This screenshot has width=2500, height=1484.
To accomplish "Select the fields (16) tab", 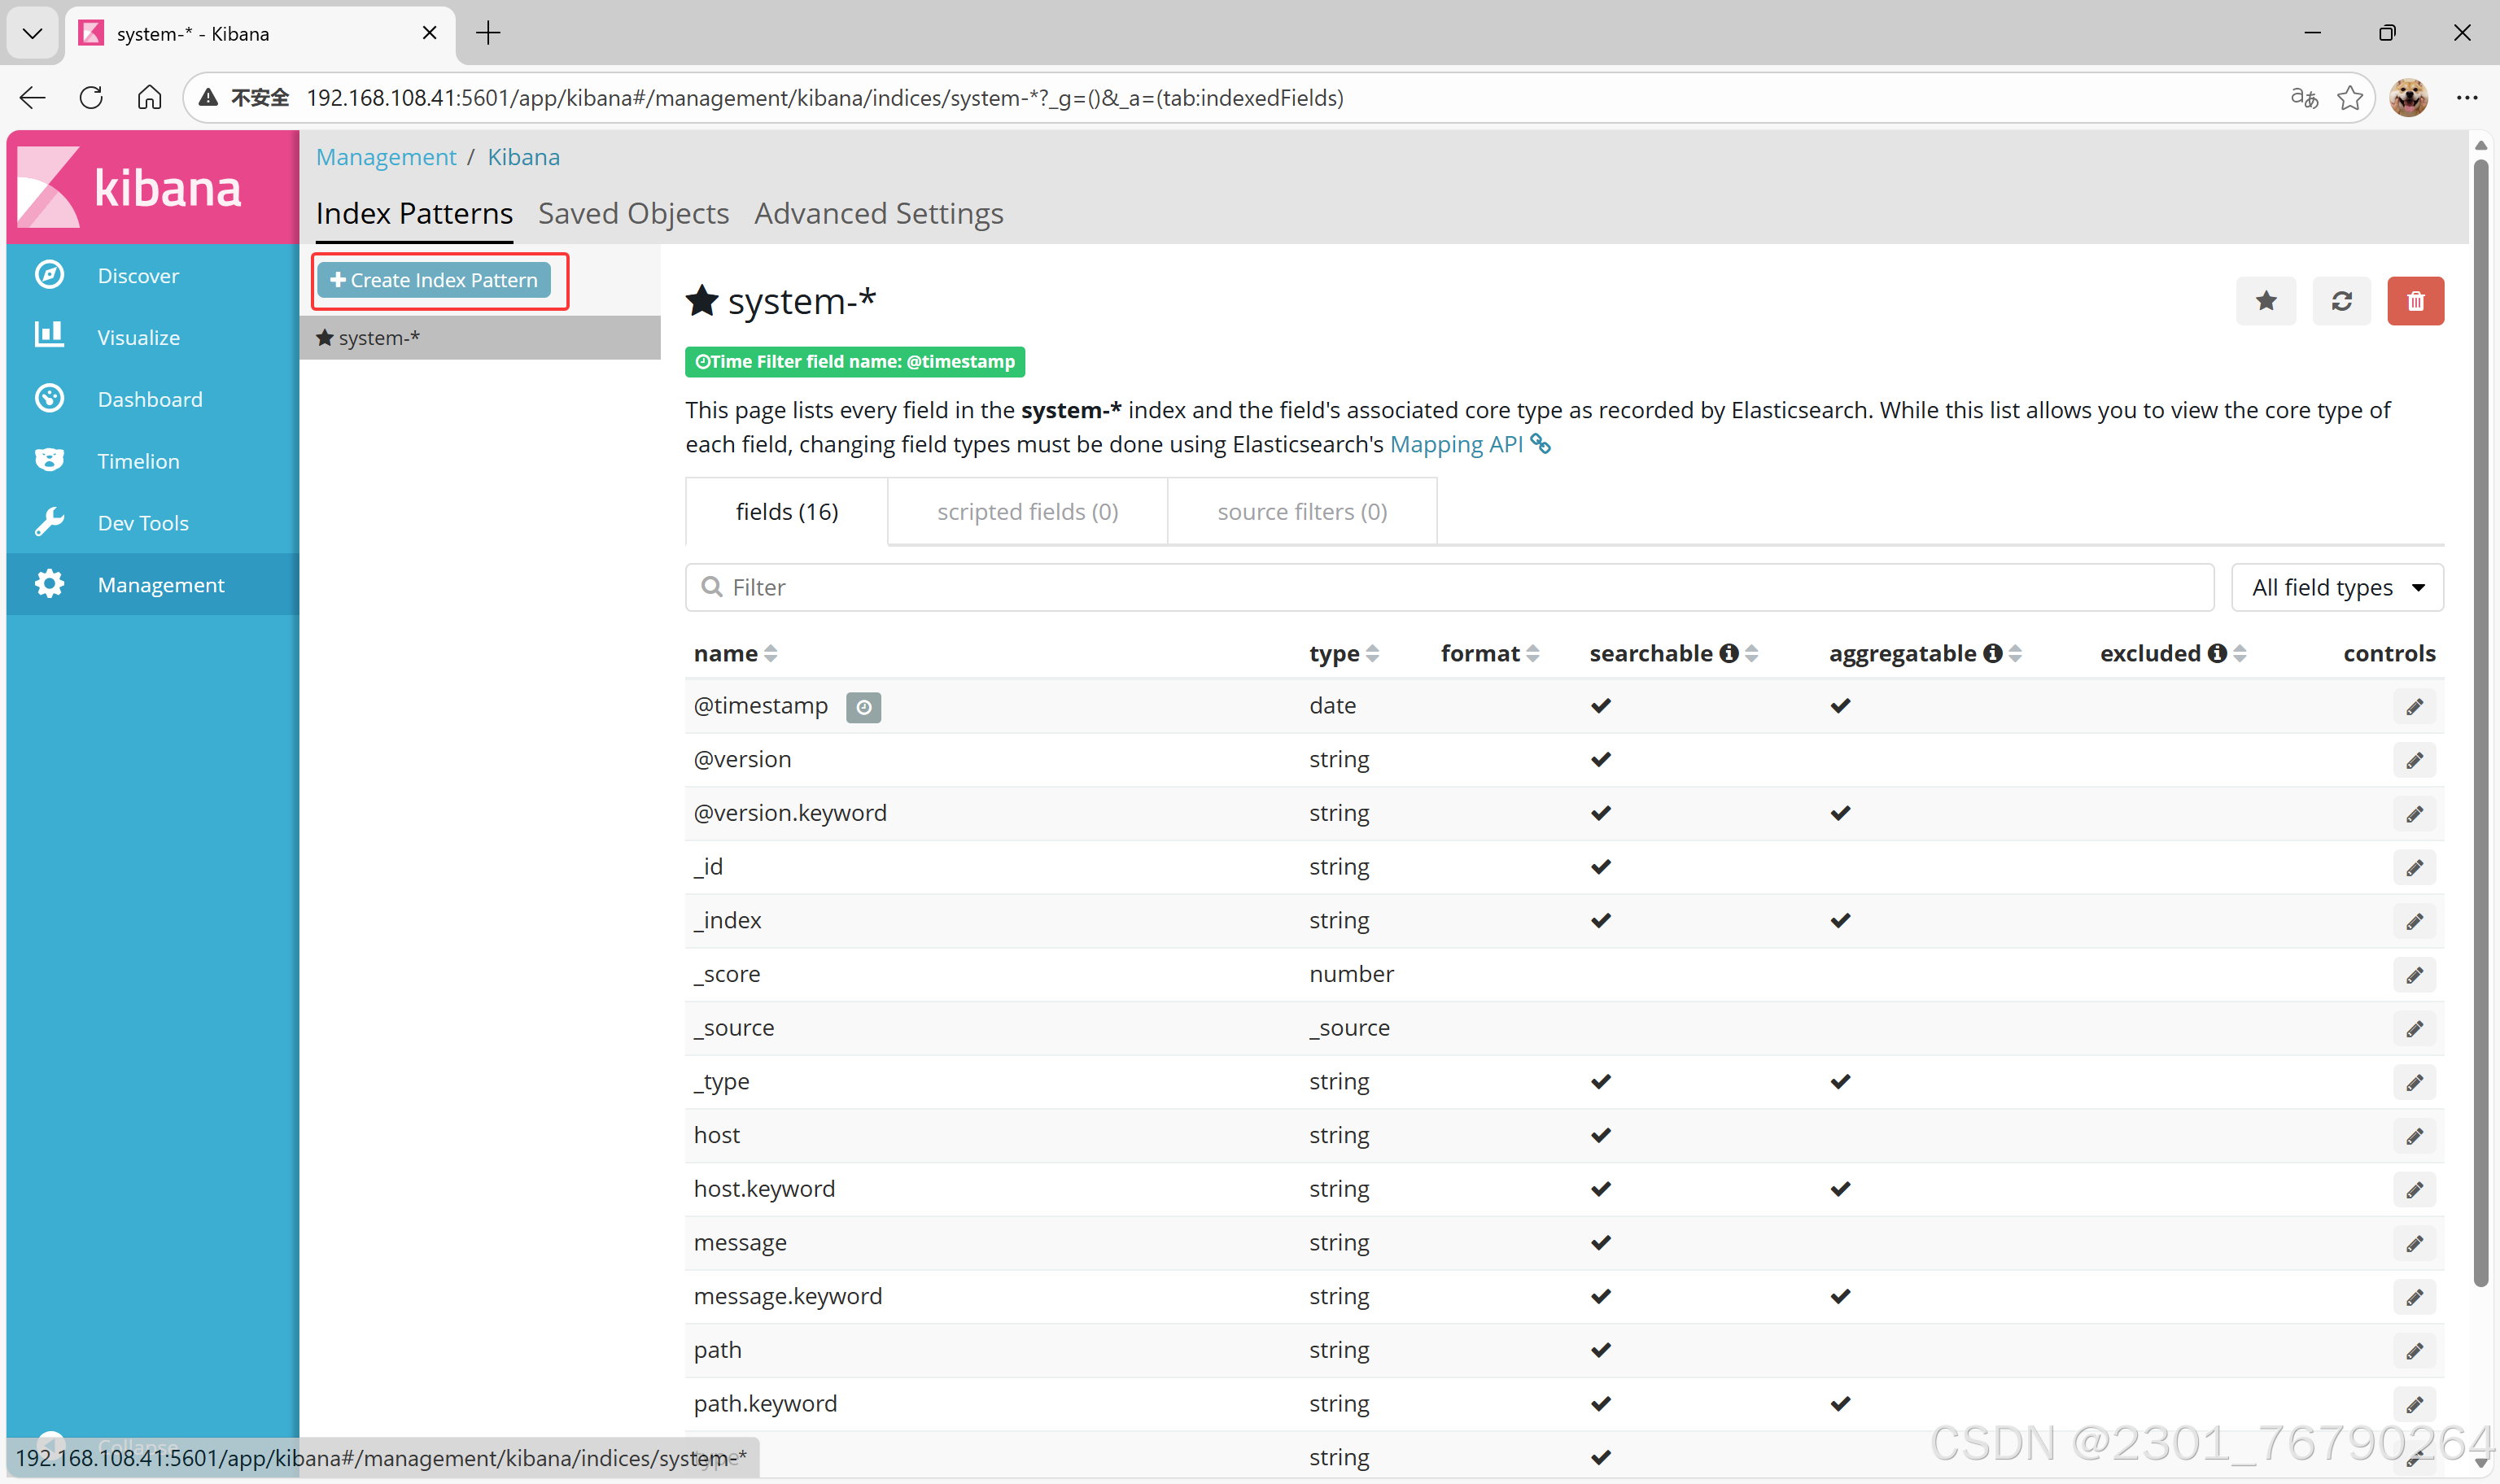I will tap(787, 512).
